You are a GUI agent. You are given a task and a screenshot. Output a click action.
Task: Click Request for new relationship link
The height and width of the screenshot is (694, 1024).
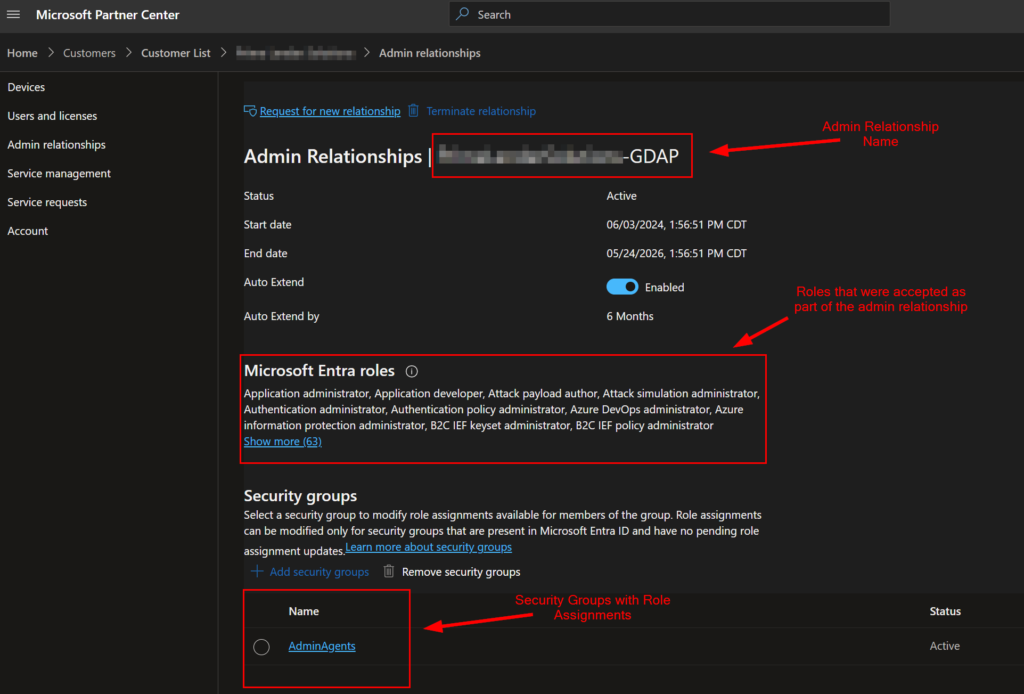coord(330,111)
